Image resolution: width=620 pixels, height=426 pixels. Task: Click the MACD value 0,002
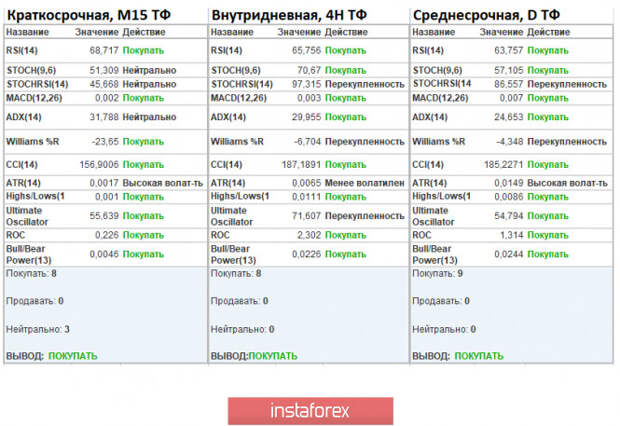pos(107,98)
